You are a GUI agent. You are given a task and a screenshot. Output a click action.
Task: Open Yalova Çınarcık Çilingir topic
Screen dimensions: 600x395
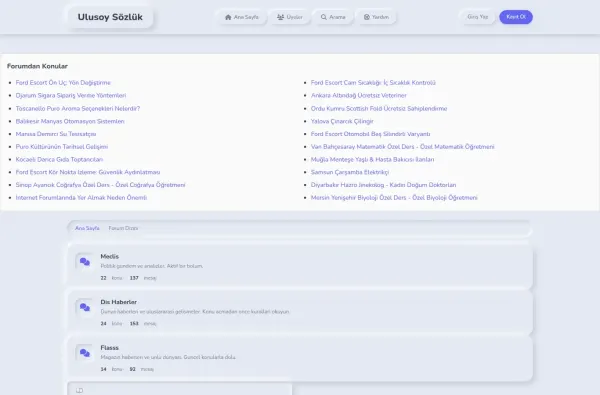[342, 121]
